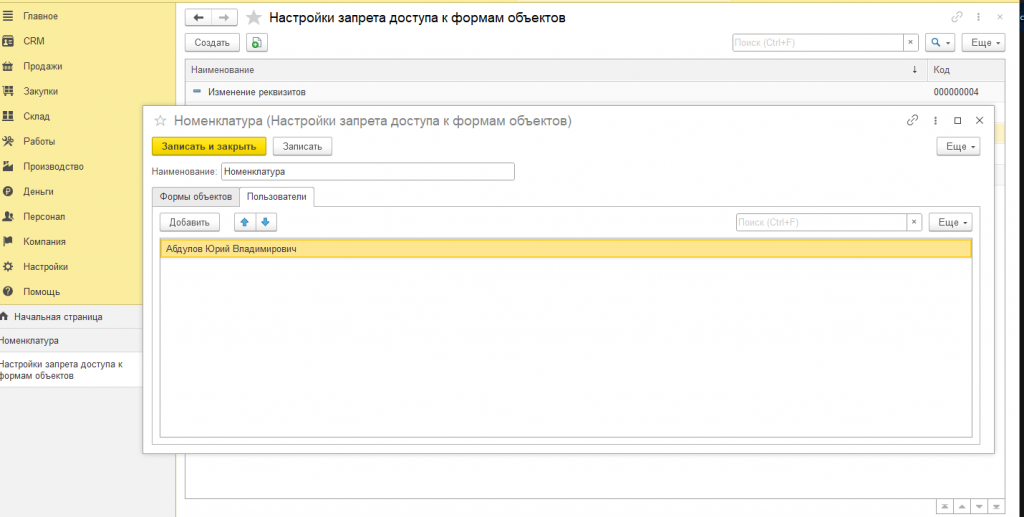1024x517 pixels.
Task: Open Настройки запрета доступа open-window tab
Action: [71, 369]
